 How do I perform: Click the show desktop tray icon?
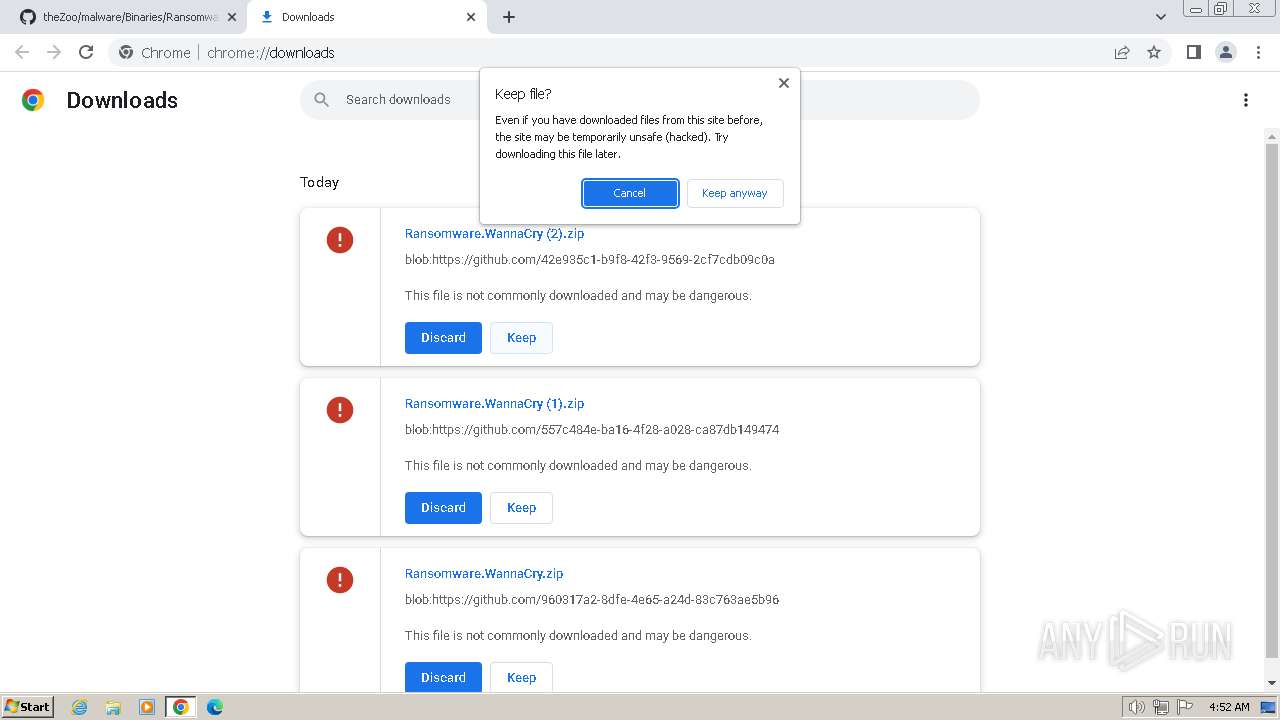coord(1268,707)
